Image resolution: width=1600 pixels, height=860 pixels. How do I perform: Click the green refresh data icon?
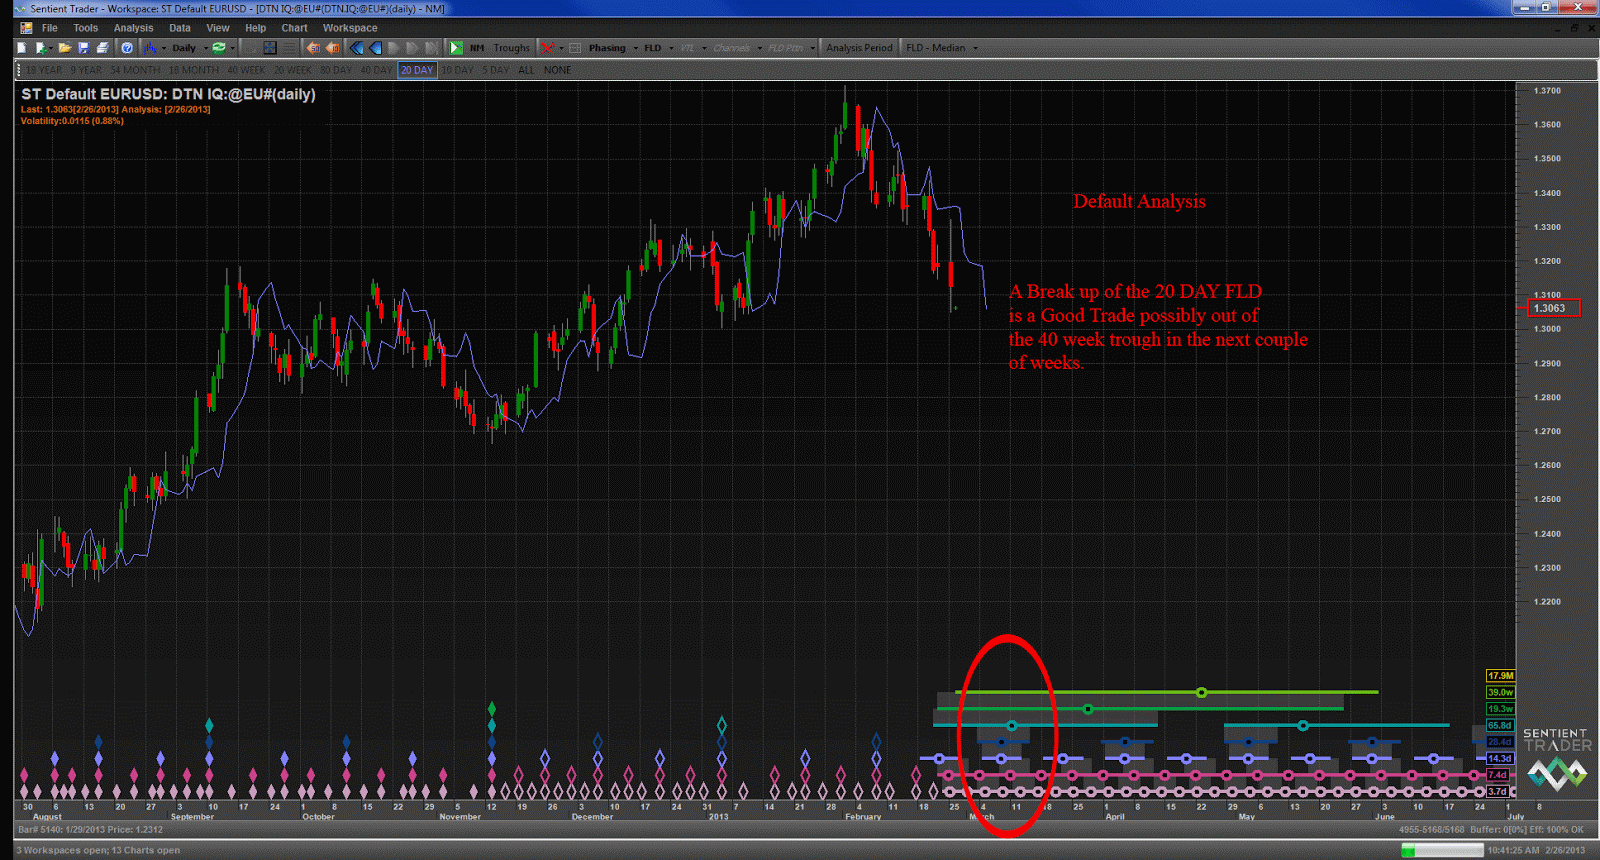(219, 48)
